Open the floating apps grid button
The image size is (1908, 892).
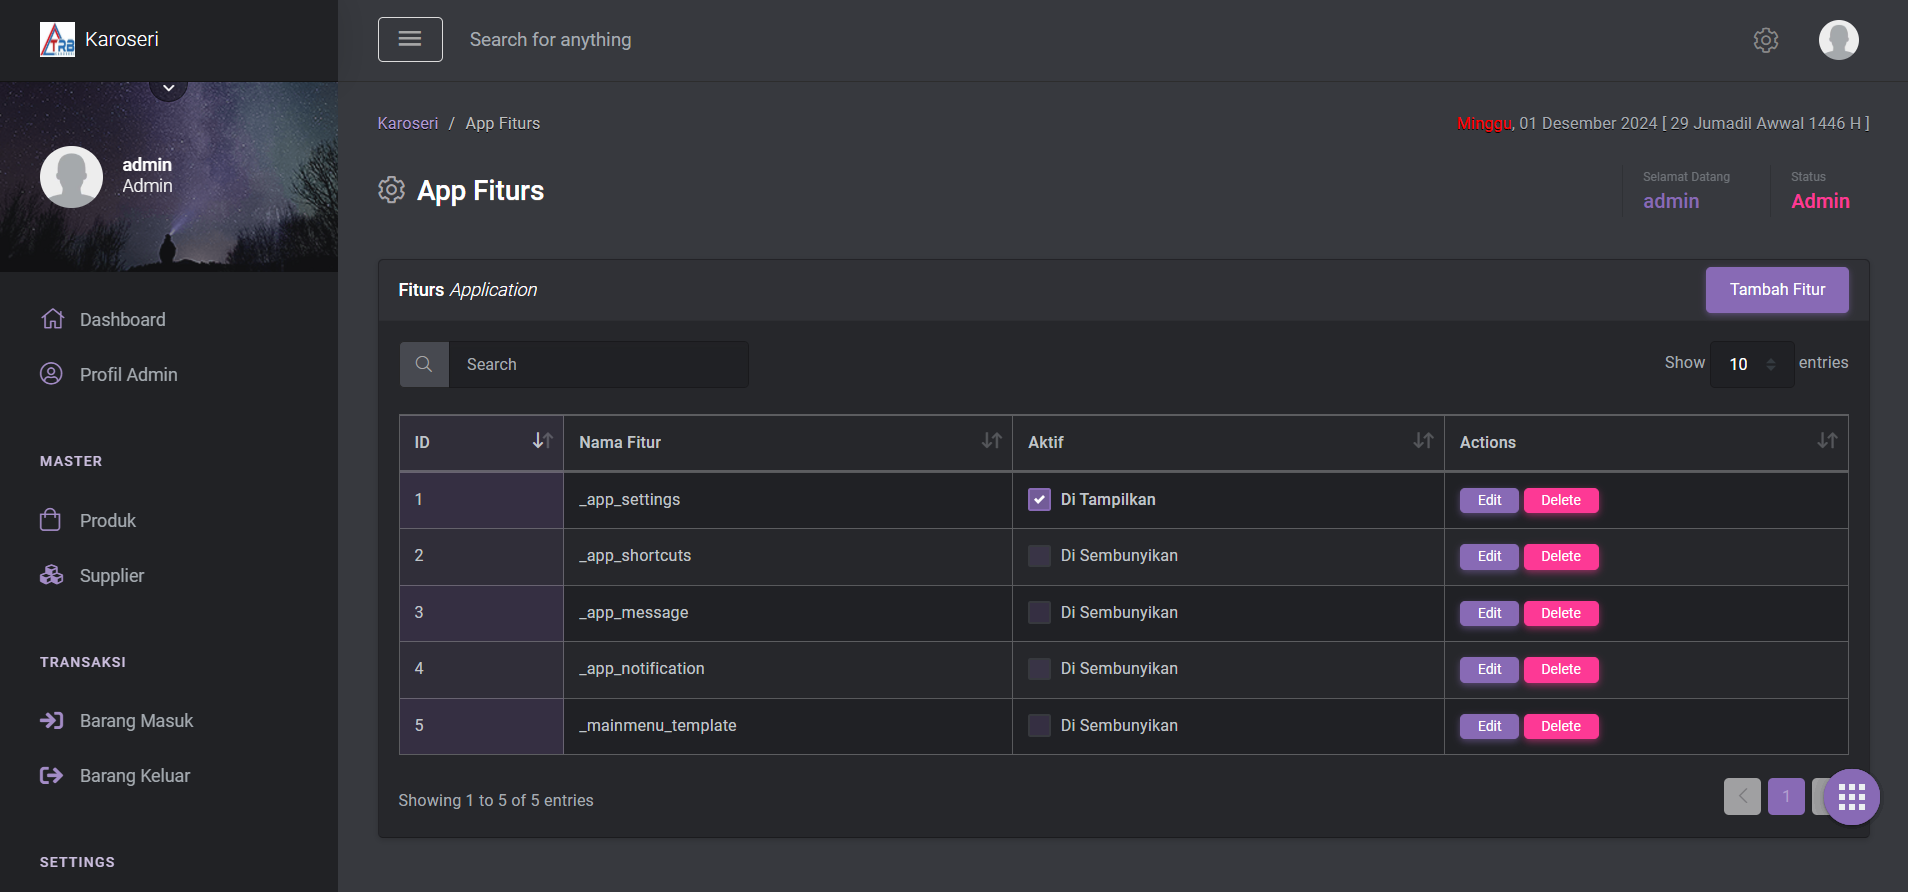click(x=1851, y=797)
